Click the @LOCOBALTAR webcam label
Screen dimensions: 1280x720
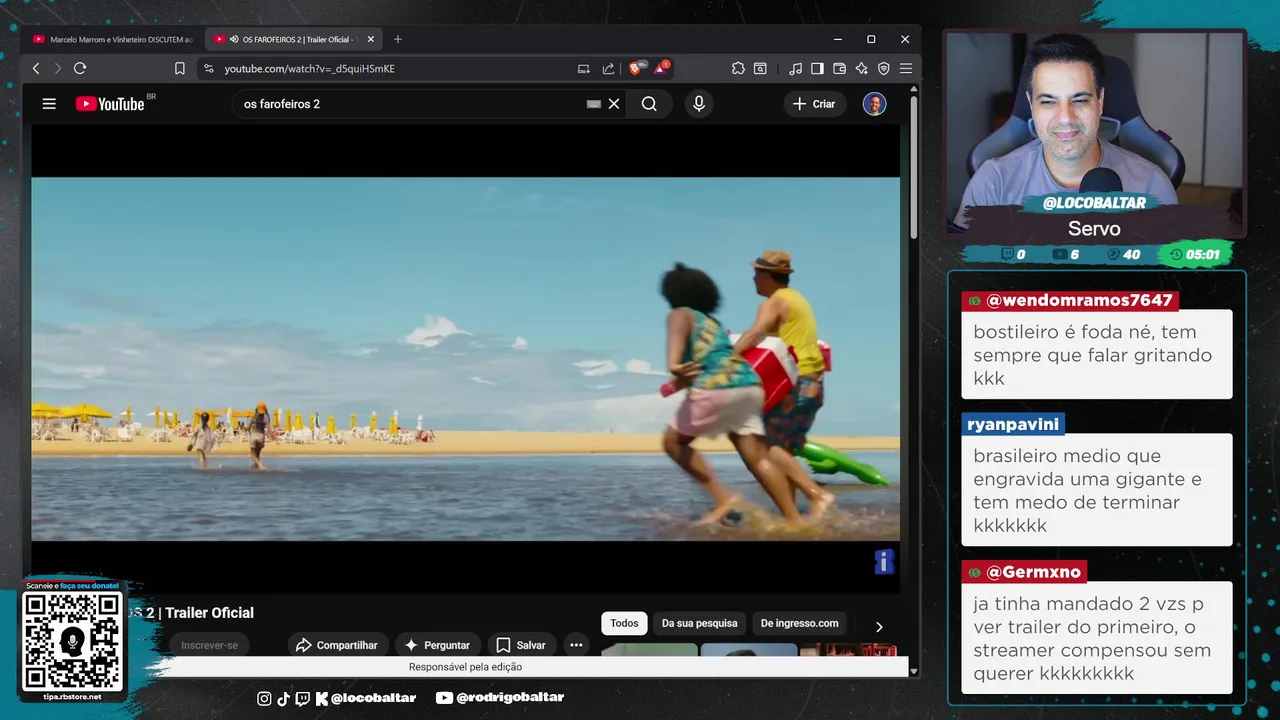(1094, 203)
